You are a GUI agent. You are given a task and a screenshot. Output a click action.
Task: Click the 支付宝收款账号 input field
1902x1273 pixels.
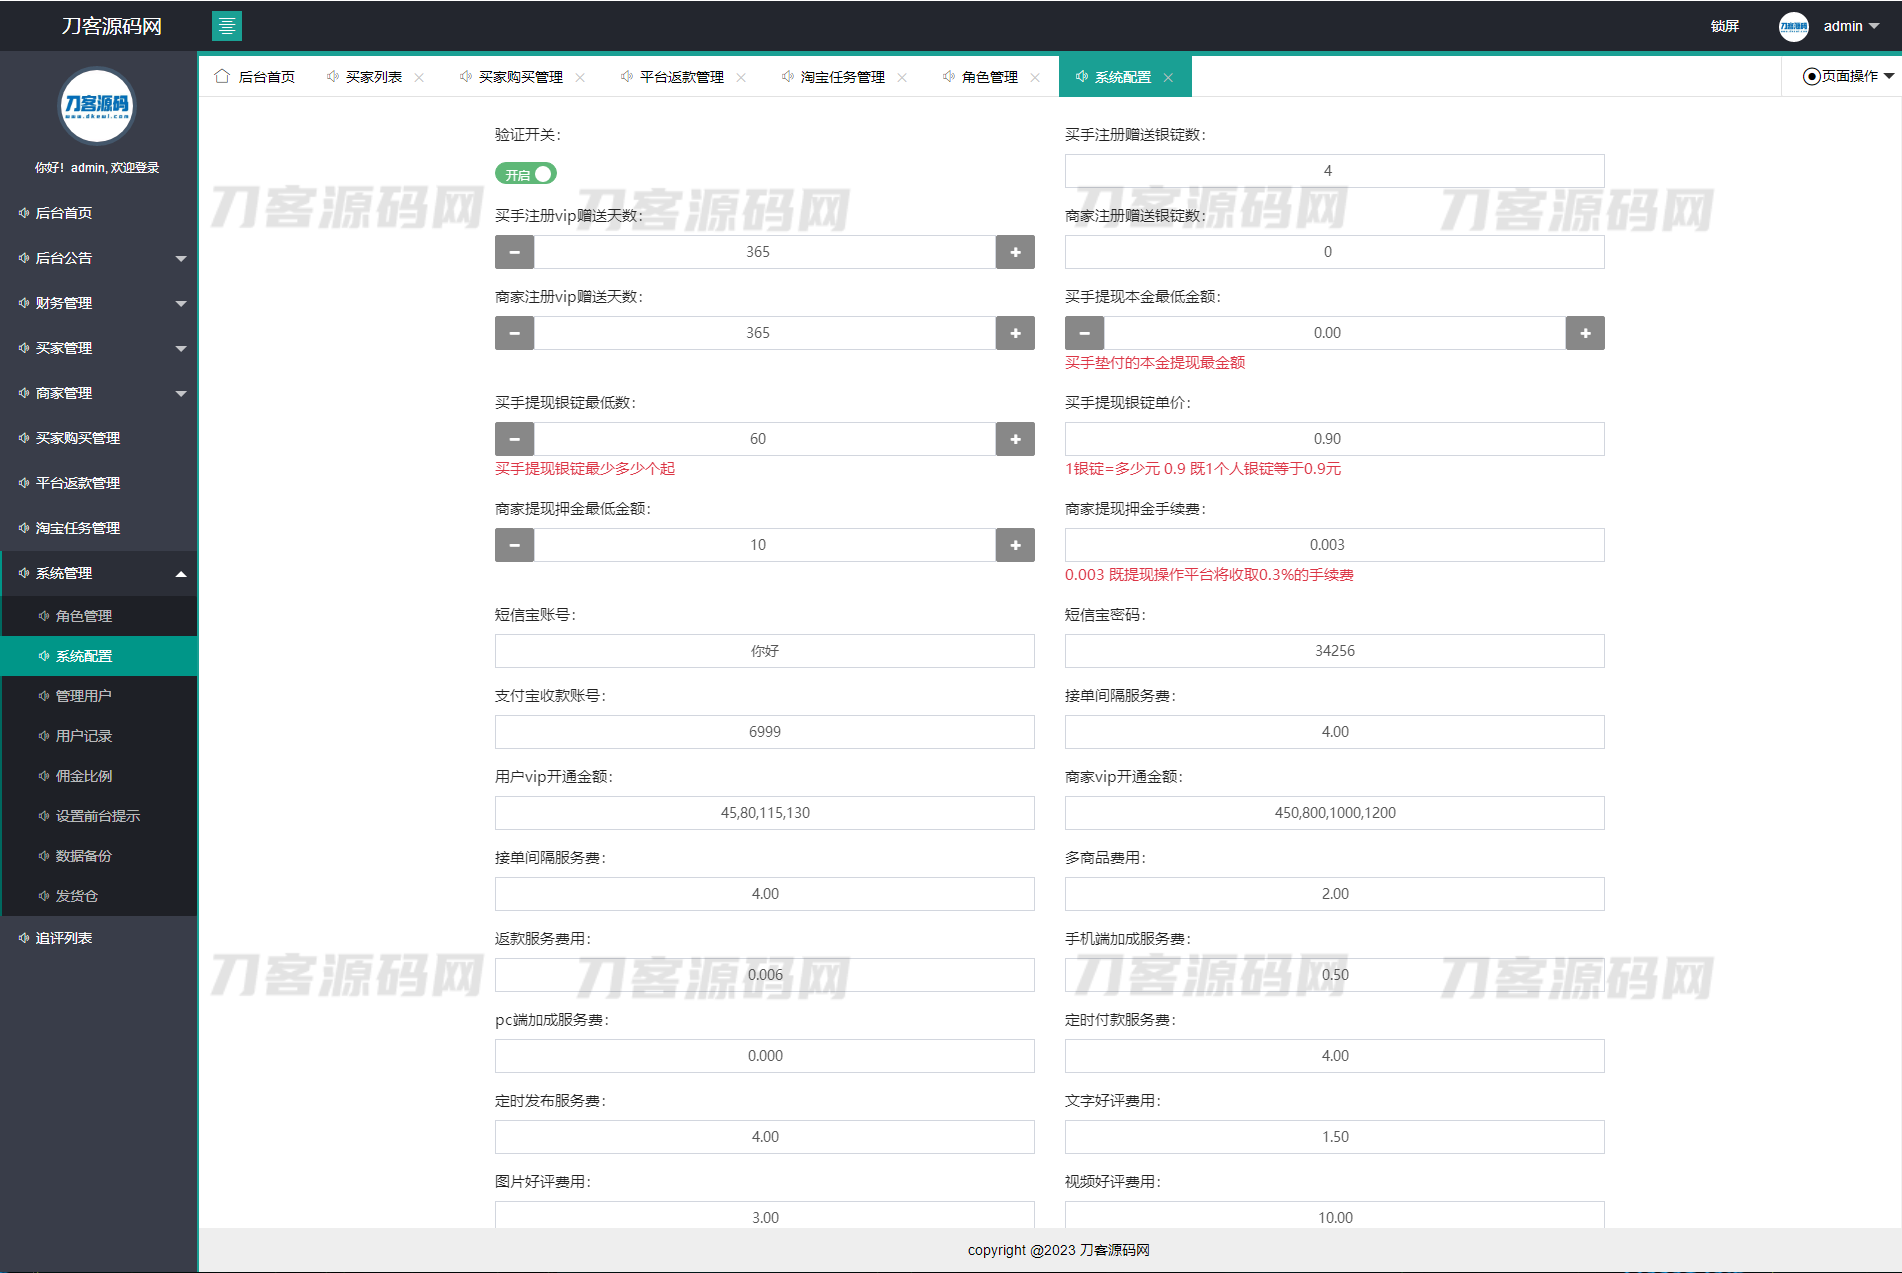click(x=764, y=732)
